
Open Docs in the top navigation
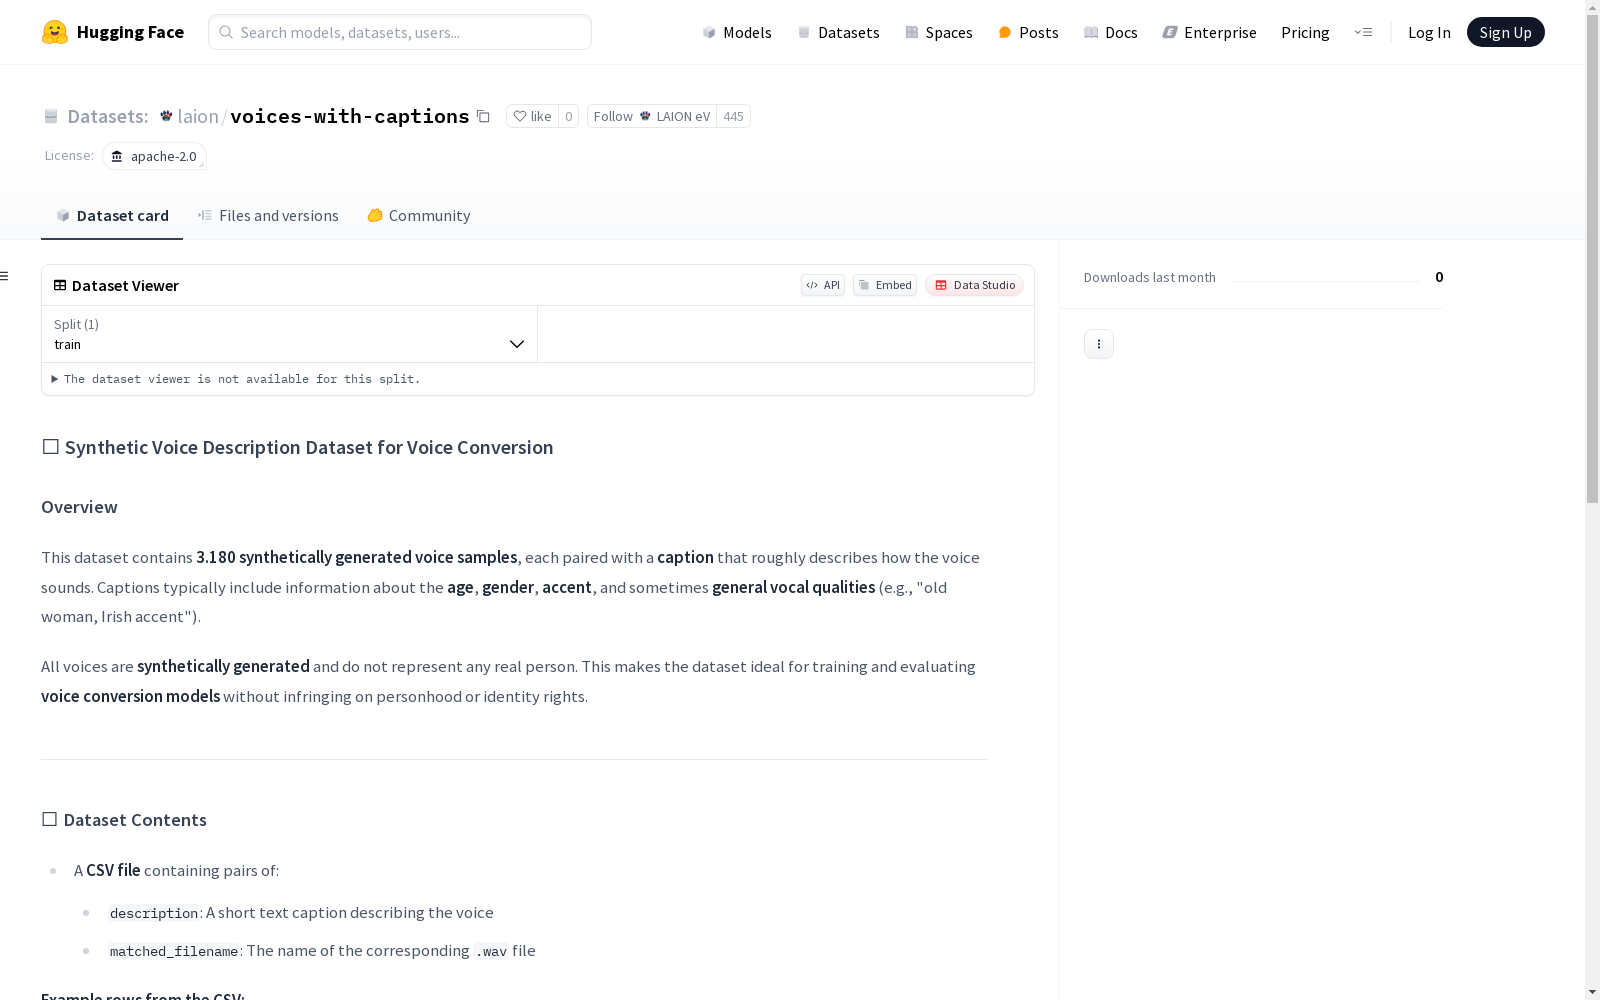click(x=1111, y=32)
